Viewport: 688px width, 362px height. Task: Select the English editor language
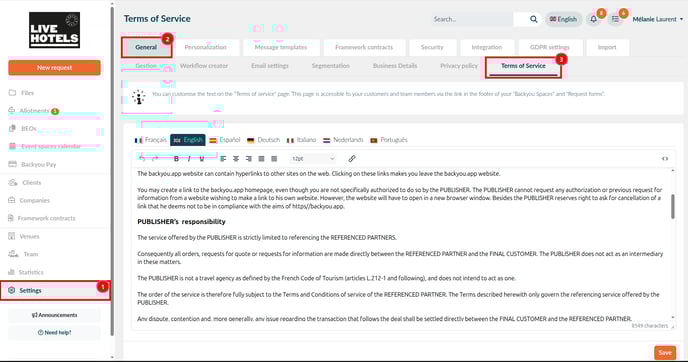[x=188, y=140]
